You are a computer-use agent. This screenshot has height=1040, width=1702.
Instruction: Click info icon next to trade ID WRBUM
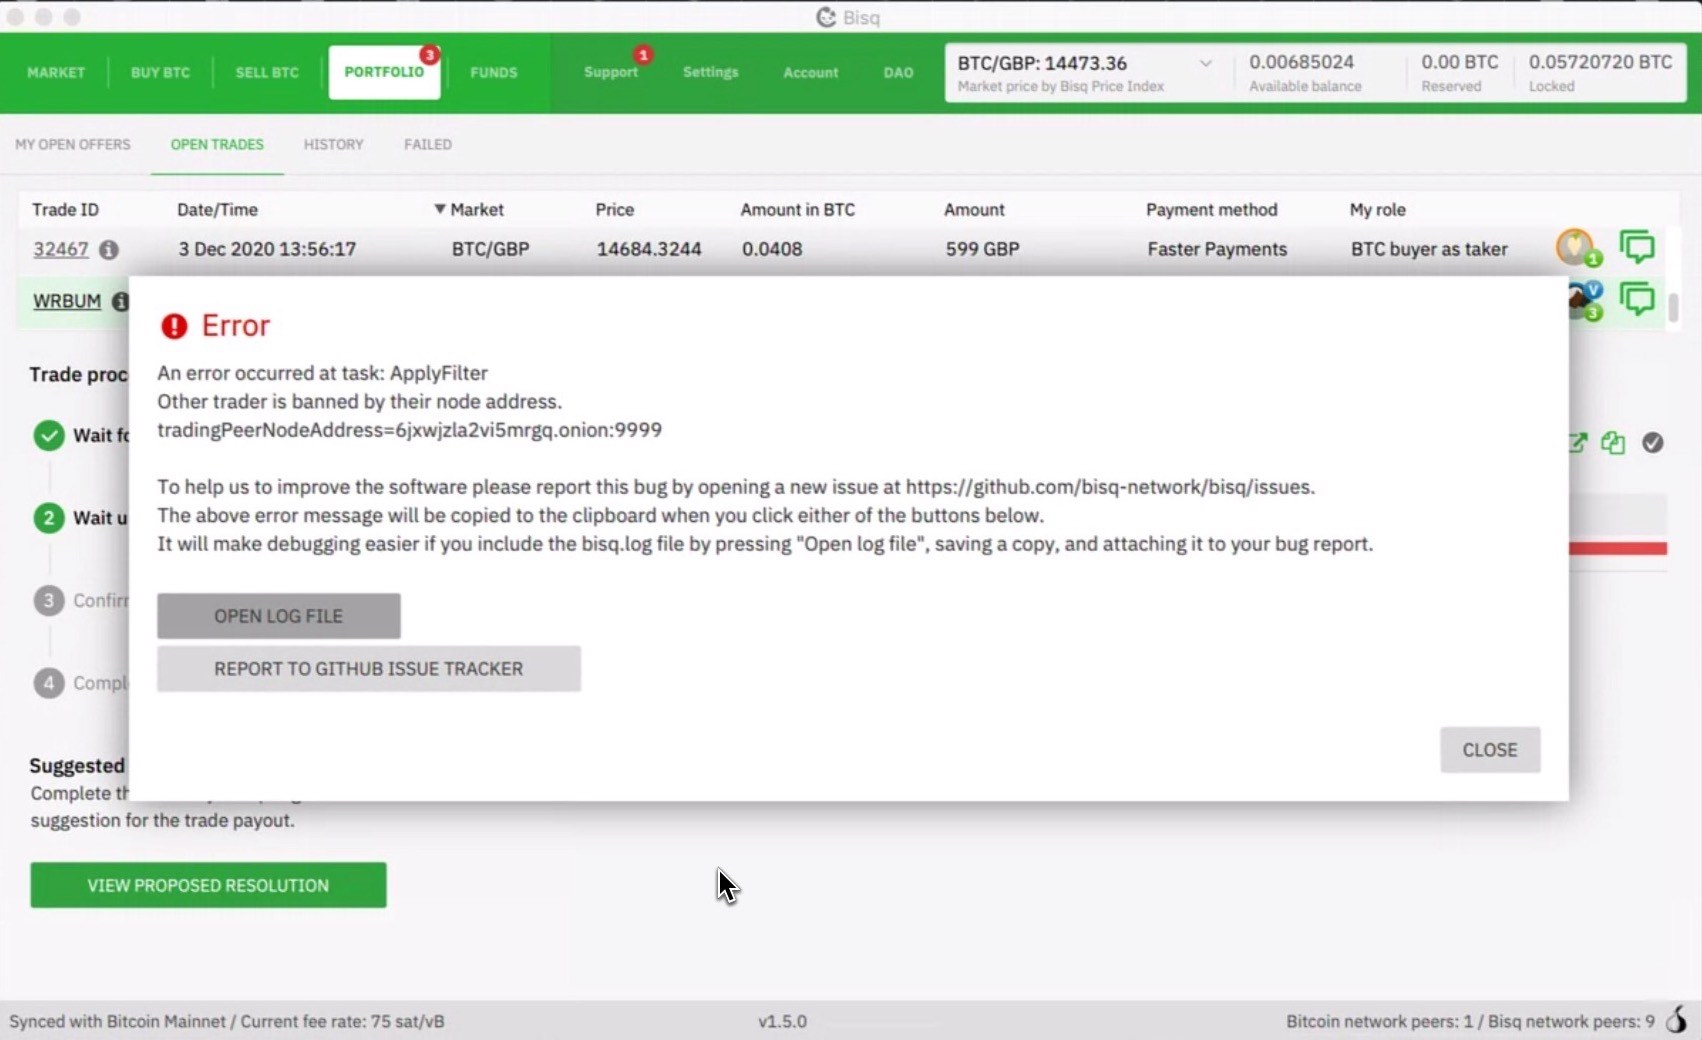pyautogui.click(x=120, y=301)
